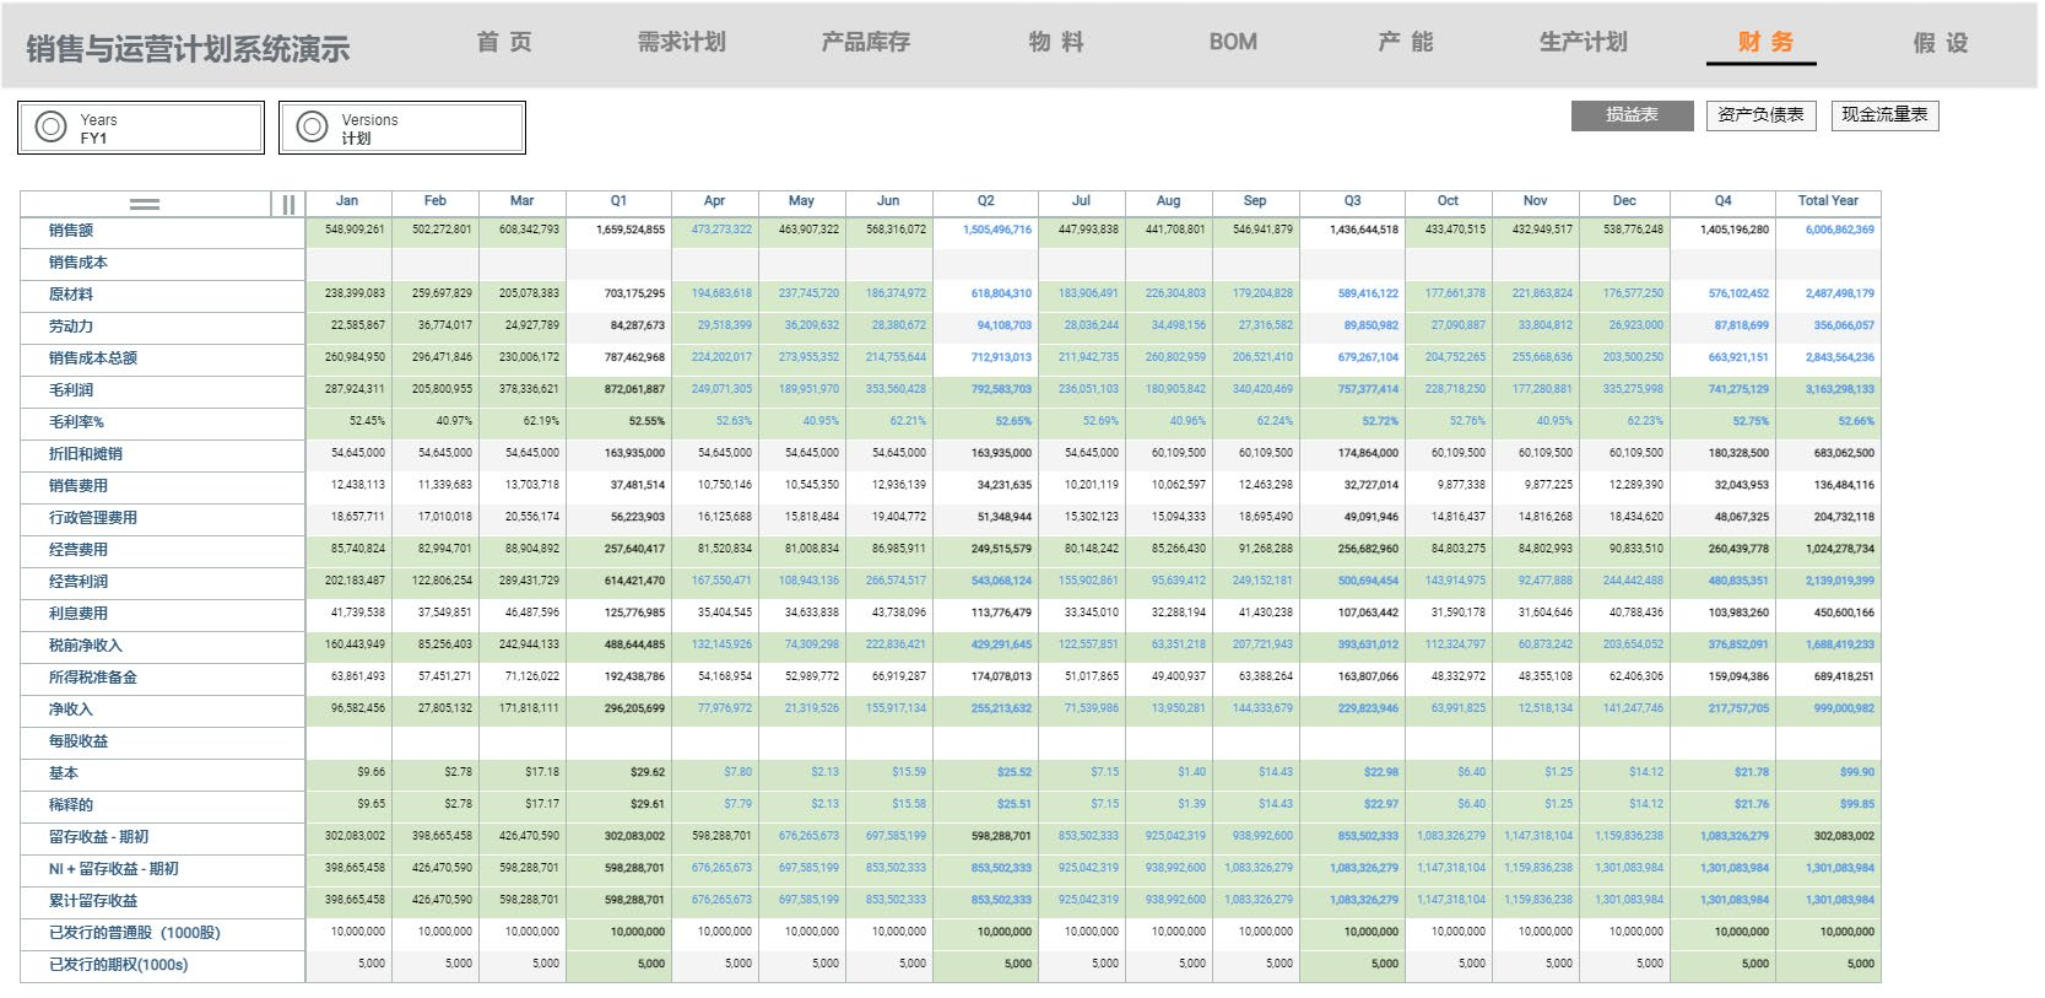The height and width of the screenshot is (998, 2045).
Task: Select the Q1 column header
Action: pyautogui.click(x=618, y=201)
